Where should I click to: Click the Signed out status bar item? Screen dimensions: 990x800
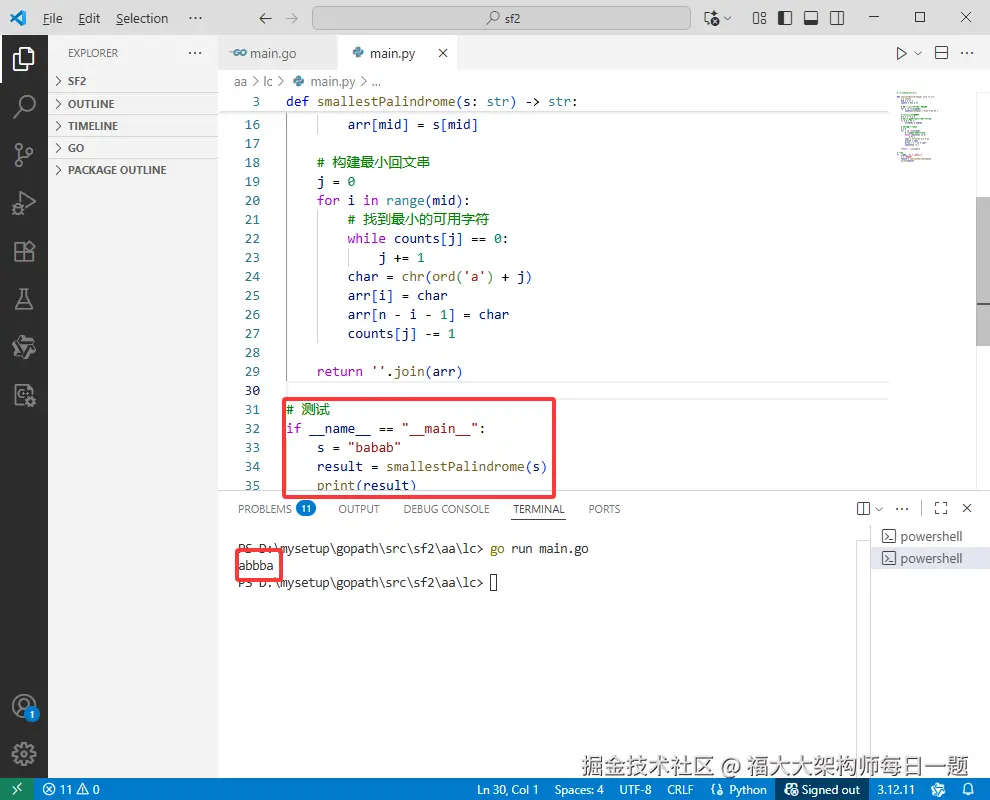coord(821,789)
